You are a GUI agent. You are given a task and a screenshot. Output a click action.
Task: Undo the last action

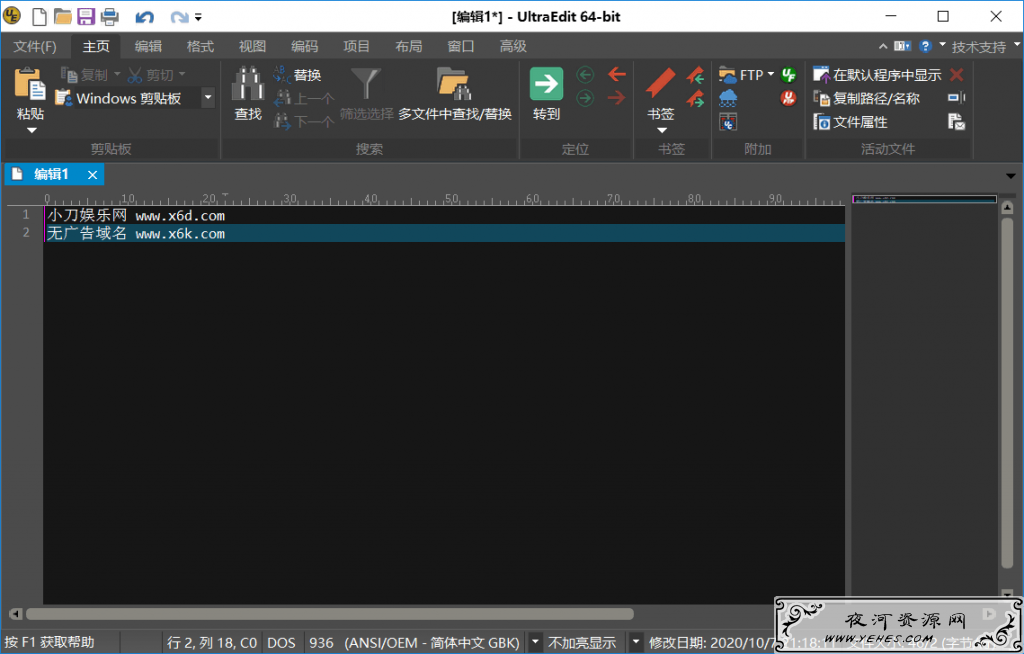point(144,17)
